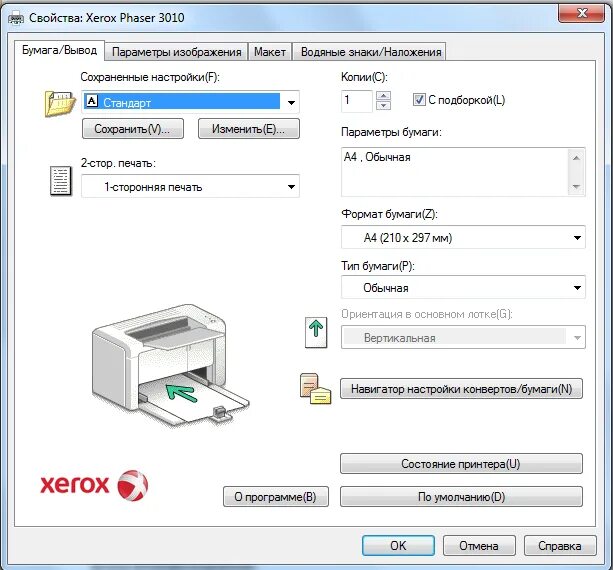Click the saved settings folder icon
This screenshot has width=613, height=570.
coord(60,103)
